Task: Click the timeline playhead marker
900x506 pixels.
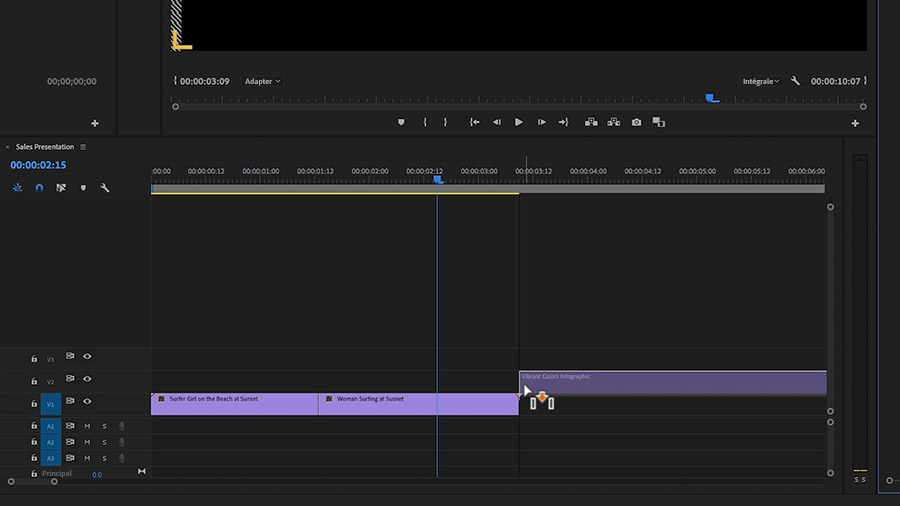Action: (x=438, y=180)
